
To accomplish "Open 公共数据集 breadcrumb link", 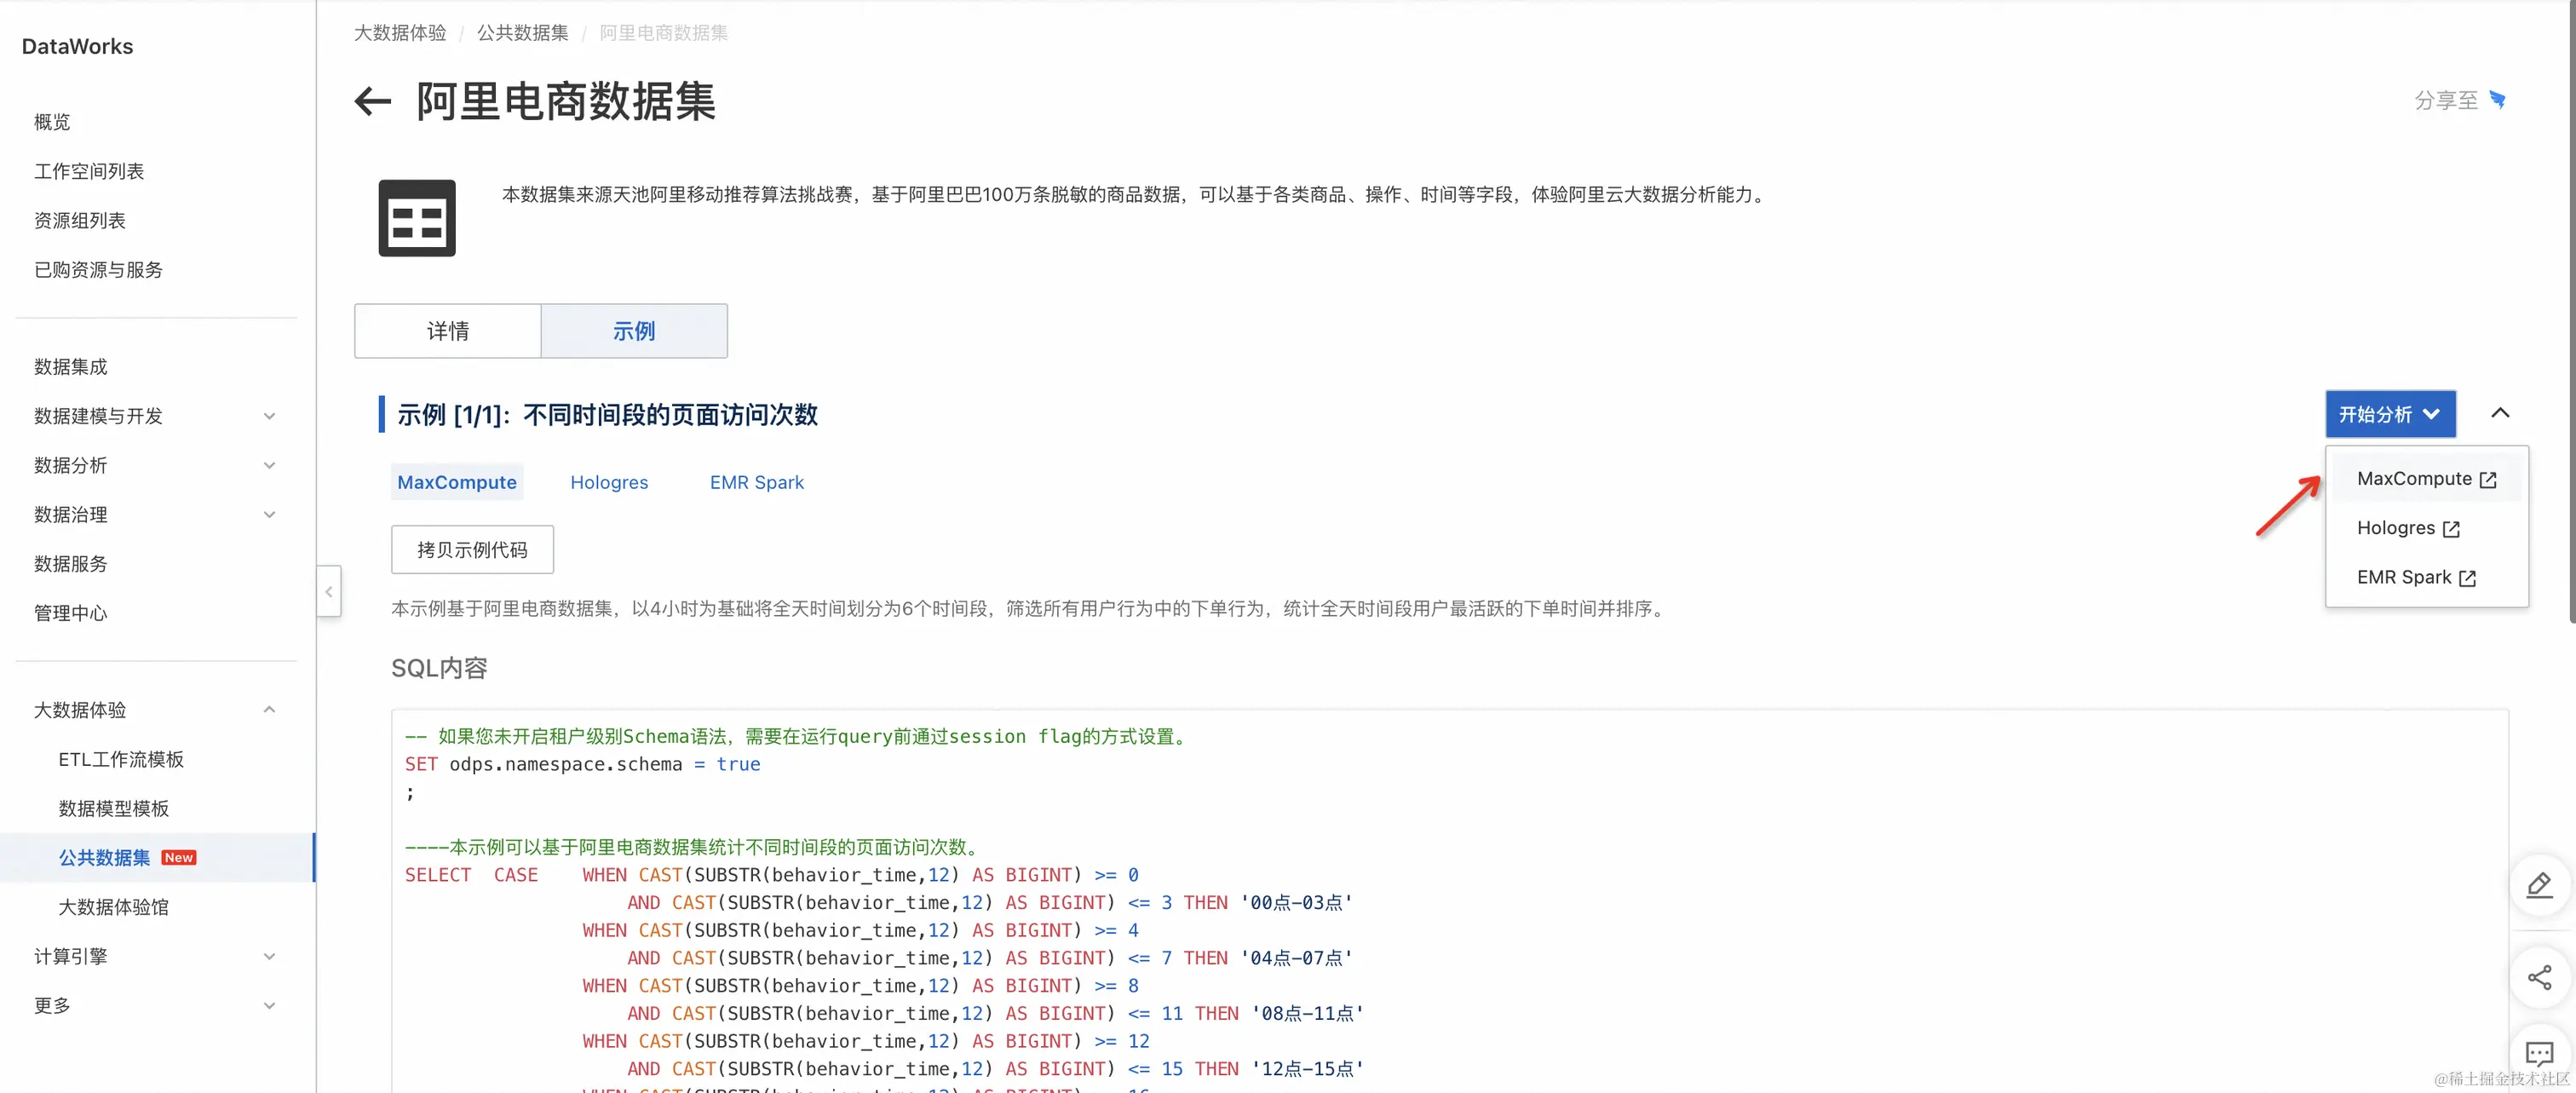I will click(x=522, y=33).
